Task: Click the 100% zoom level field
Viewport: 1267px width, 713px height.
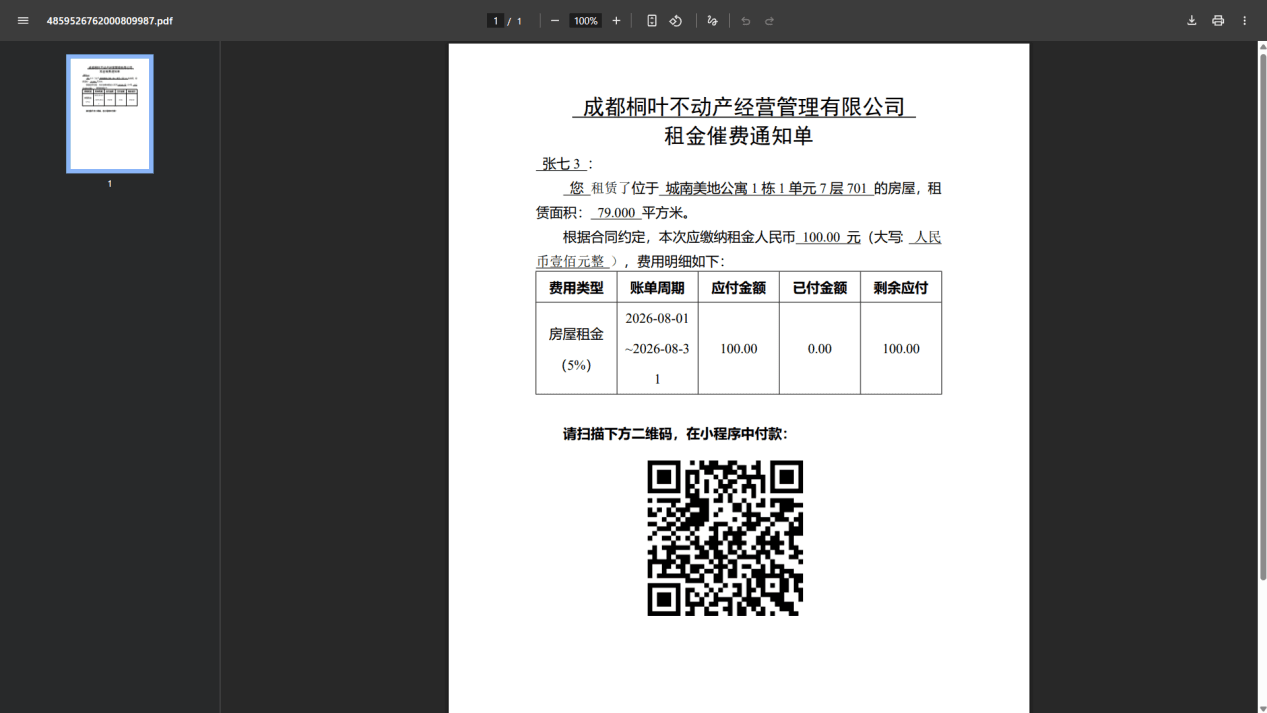Action: coord(585,20)
